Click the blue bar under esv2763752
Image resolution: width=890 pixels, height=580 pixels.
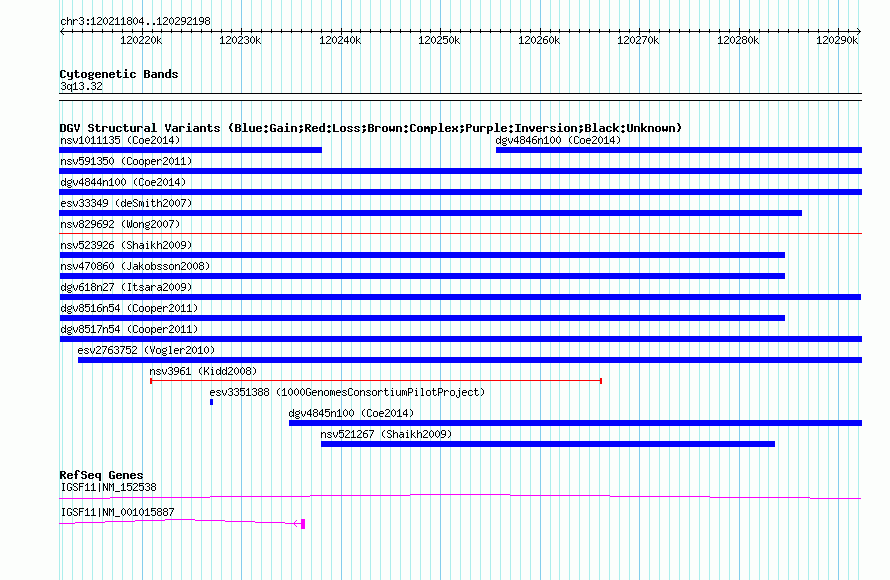470,360
